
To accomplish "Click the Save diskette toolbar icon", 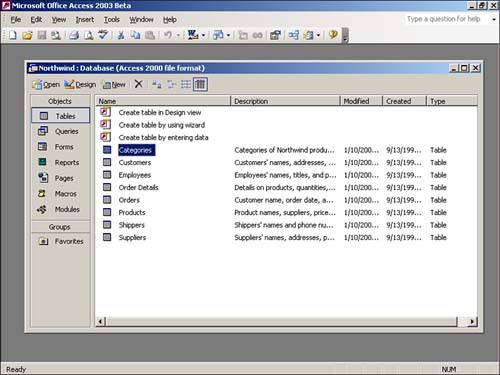I will tap(42, 35).
